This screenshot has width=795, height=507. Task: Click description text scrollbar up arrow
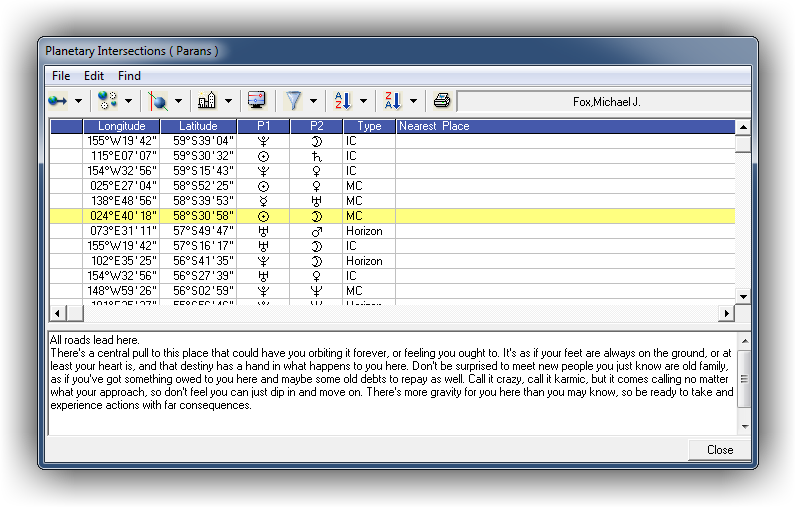pyautogui.click(x=744, y=341)
